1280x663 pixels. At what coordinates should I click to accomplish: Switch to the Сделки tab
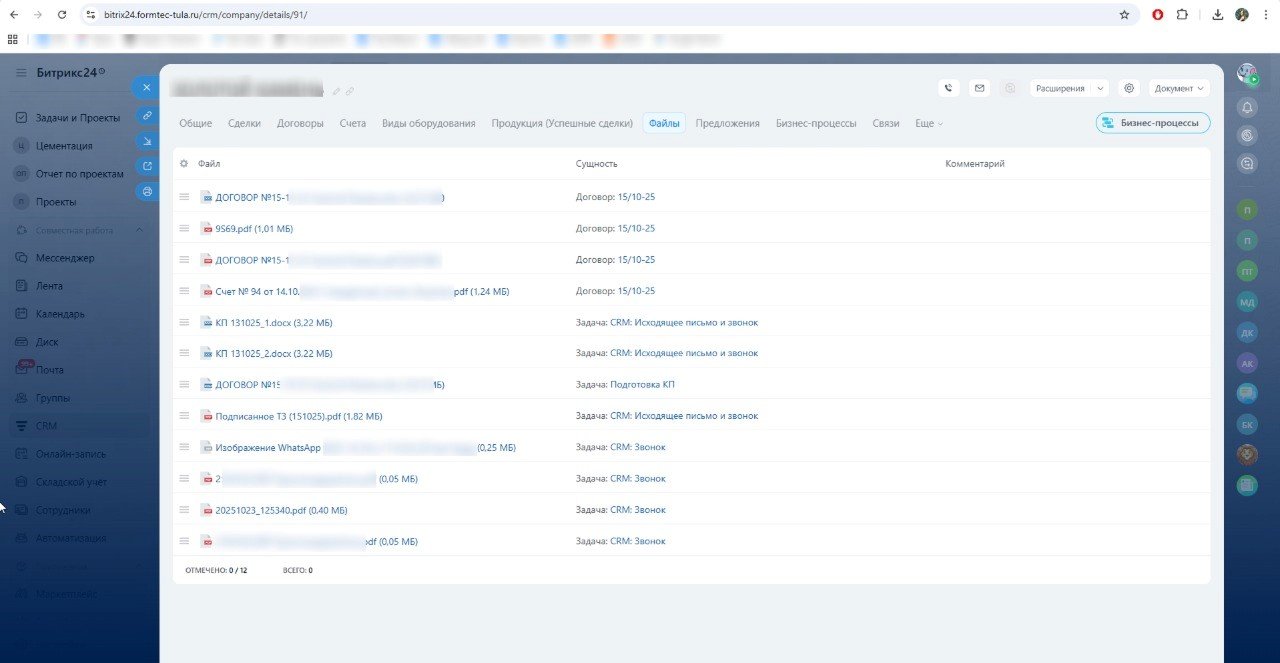pos(244,124)
